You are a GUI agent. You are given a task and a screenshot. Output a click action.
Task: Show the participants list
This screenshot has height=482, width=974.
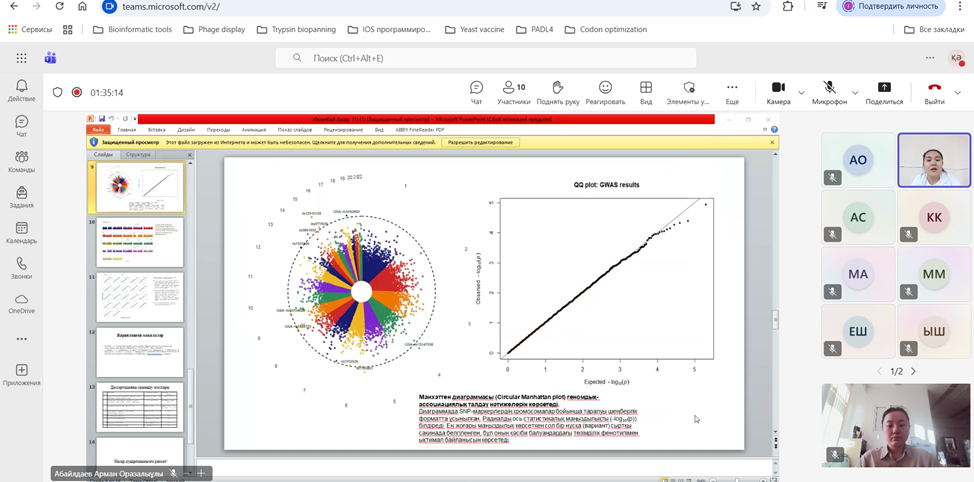(514, 92)
